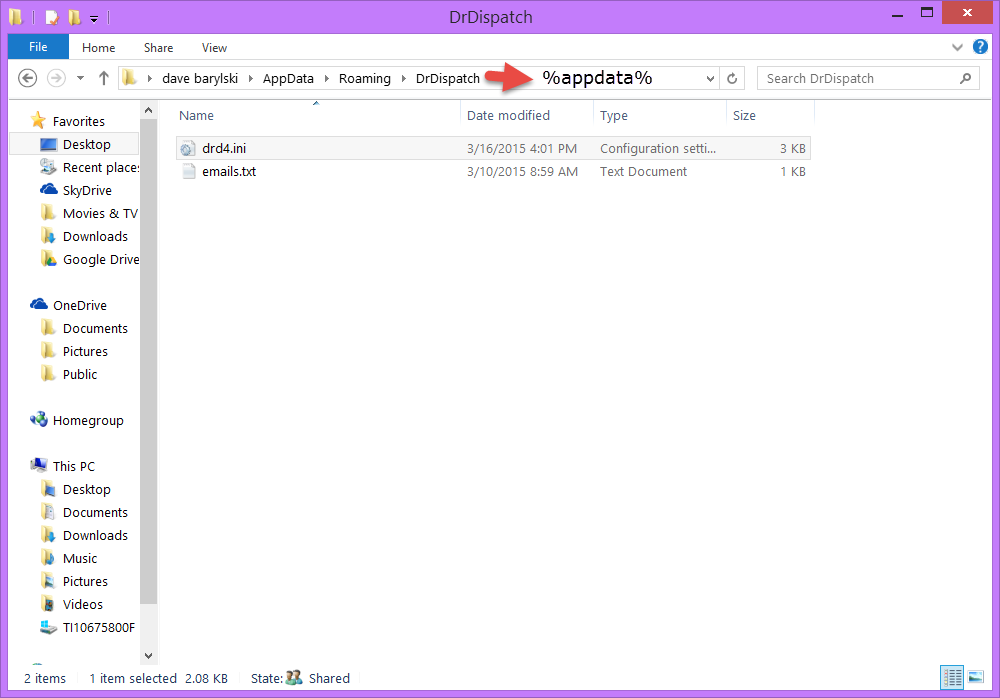This screenshot has width=1000, height=698.
Task: Open Desktop under This PC
Action: (x=87, y=489)
